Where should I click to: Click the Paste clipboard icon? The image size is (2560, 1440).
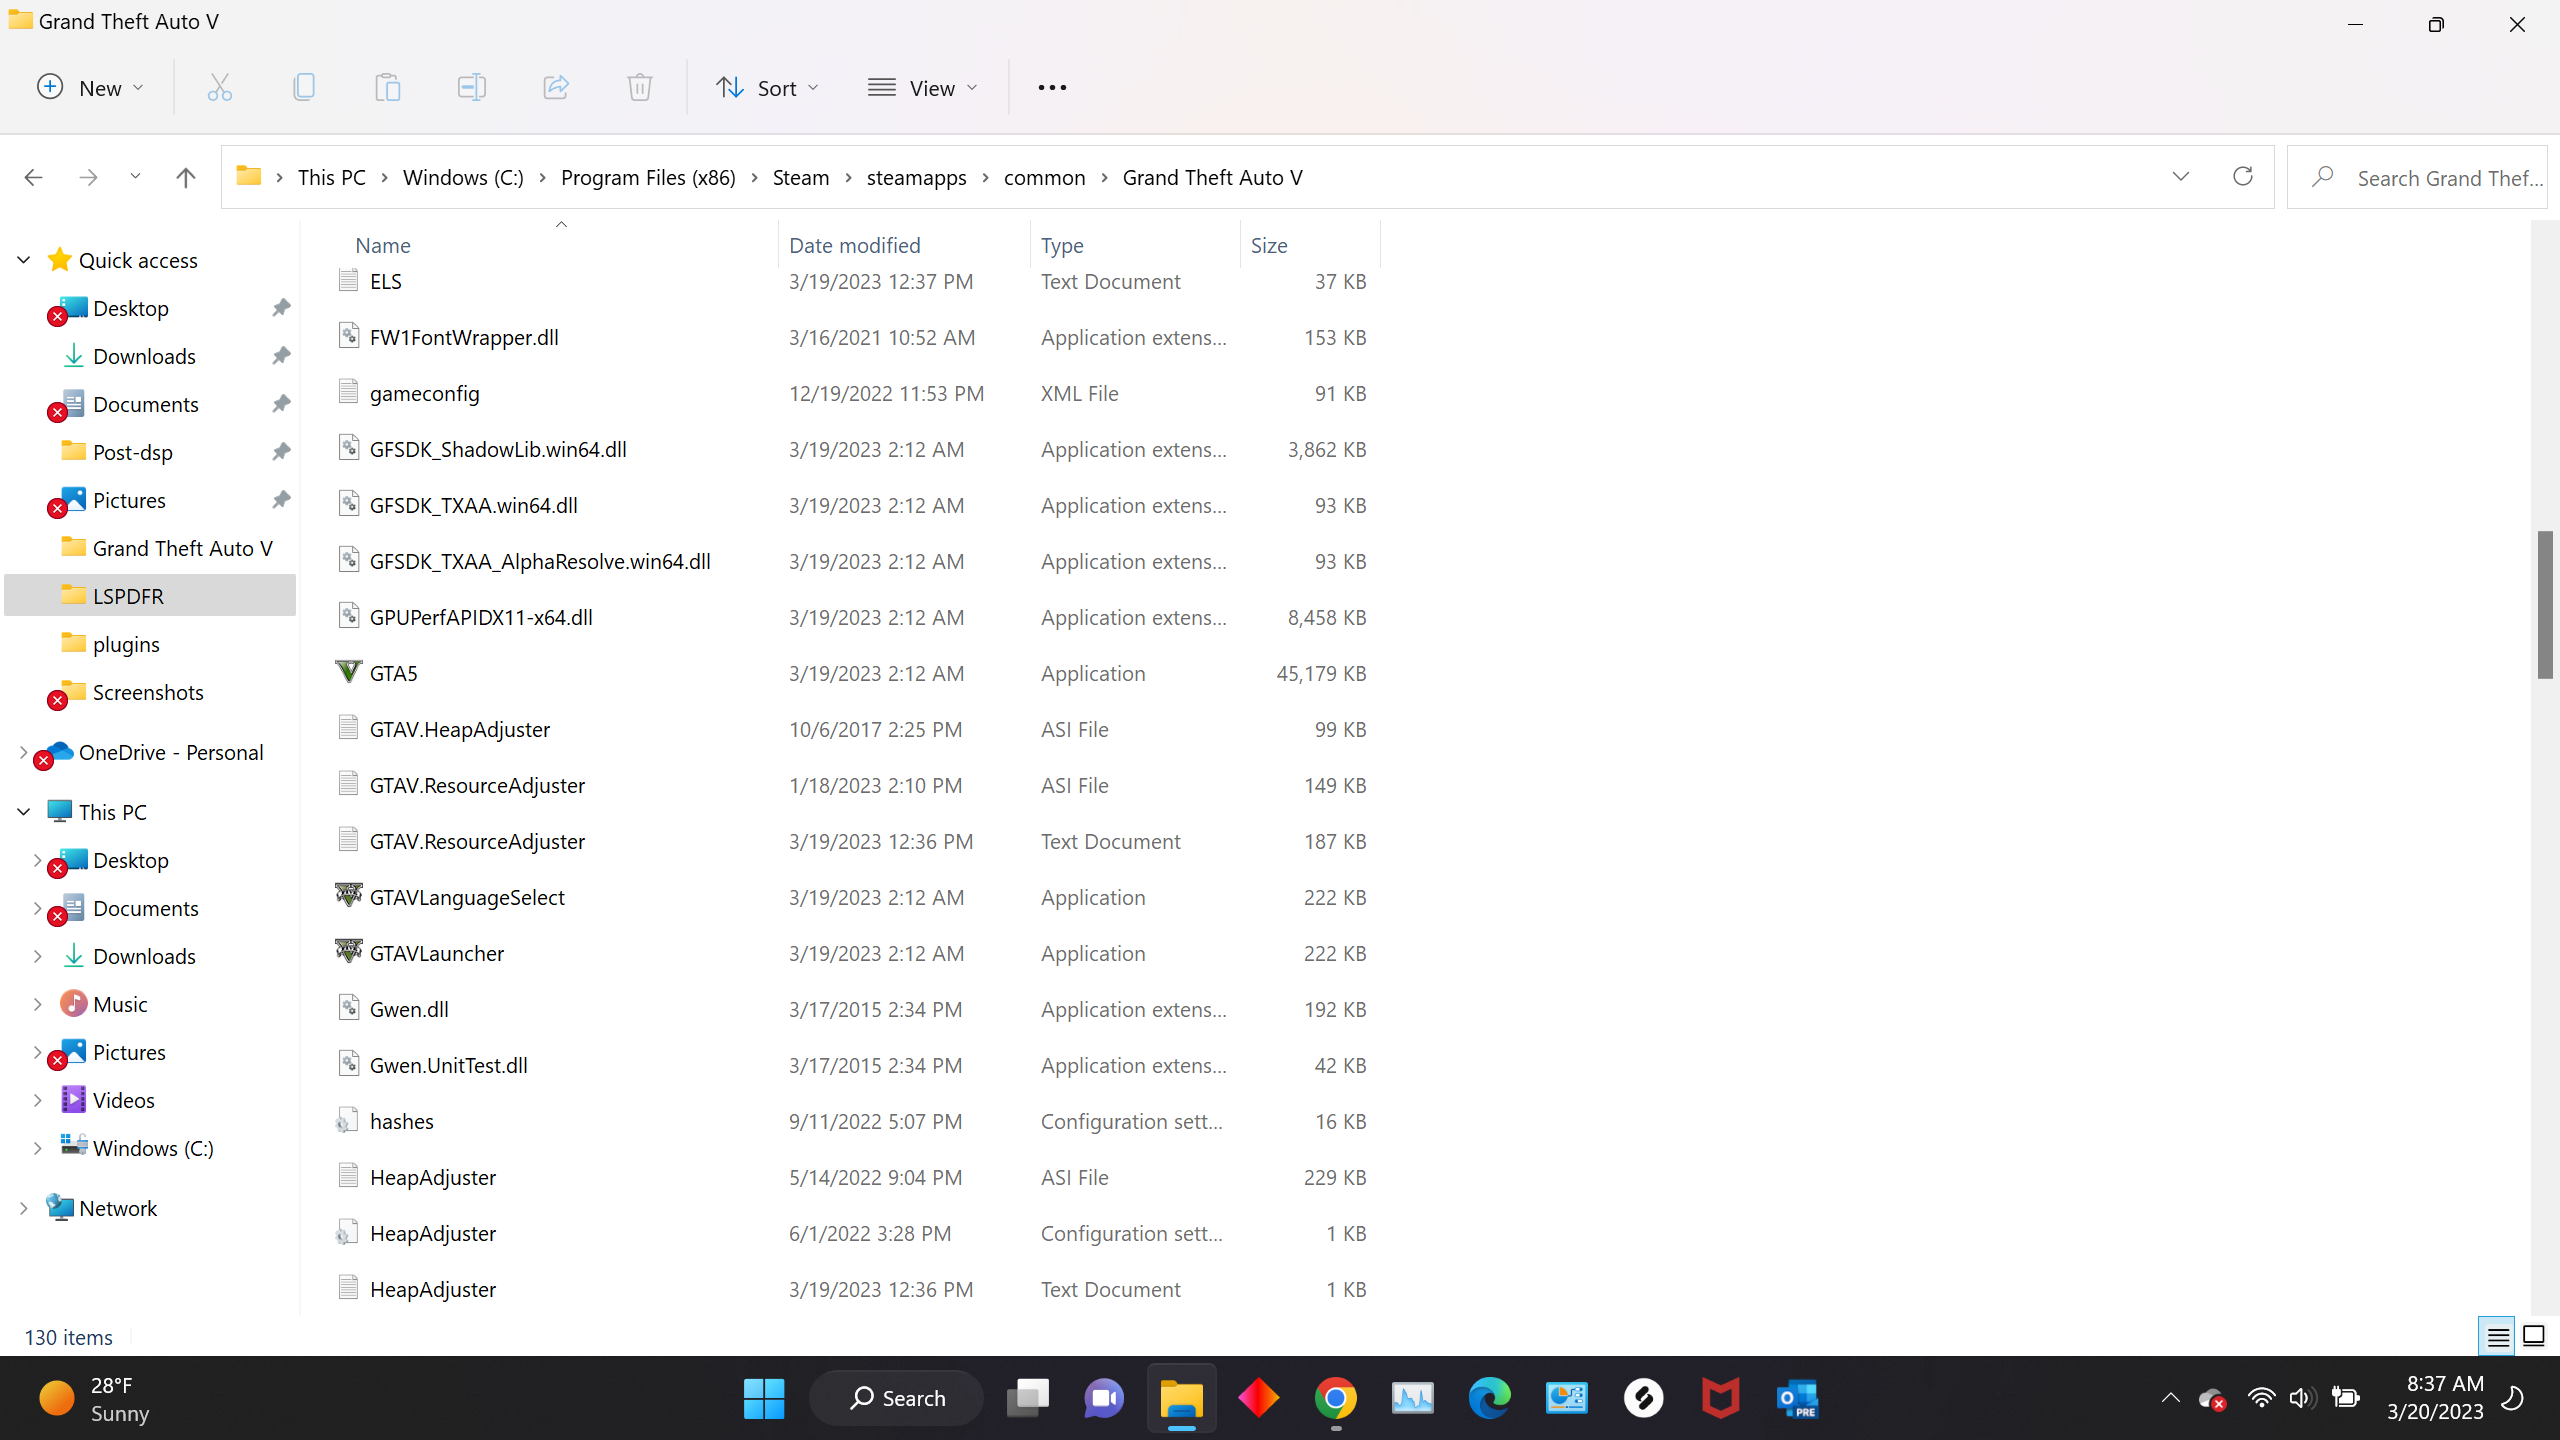[x=388, y=88]
